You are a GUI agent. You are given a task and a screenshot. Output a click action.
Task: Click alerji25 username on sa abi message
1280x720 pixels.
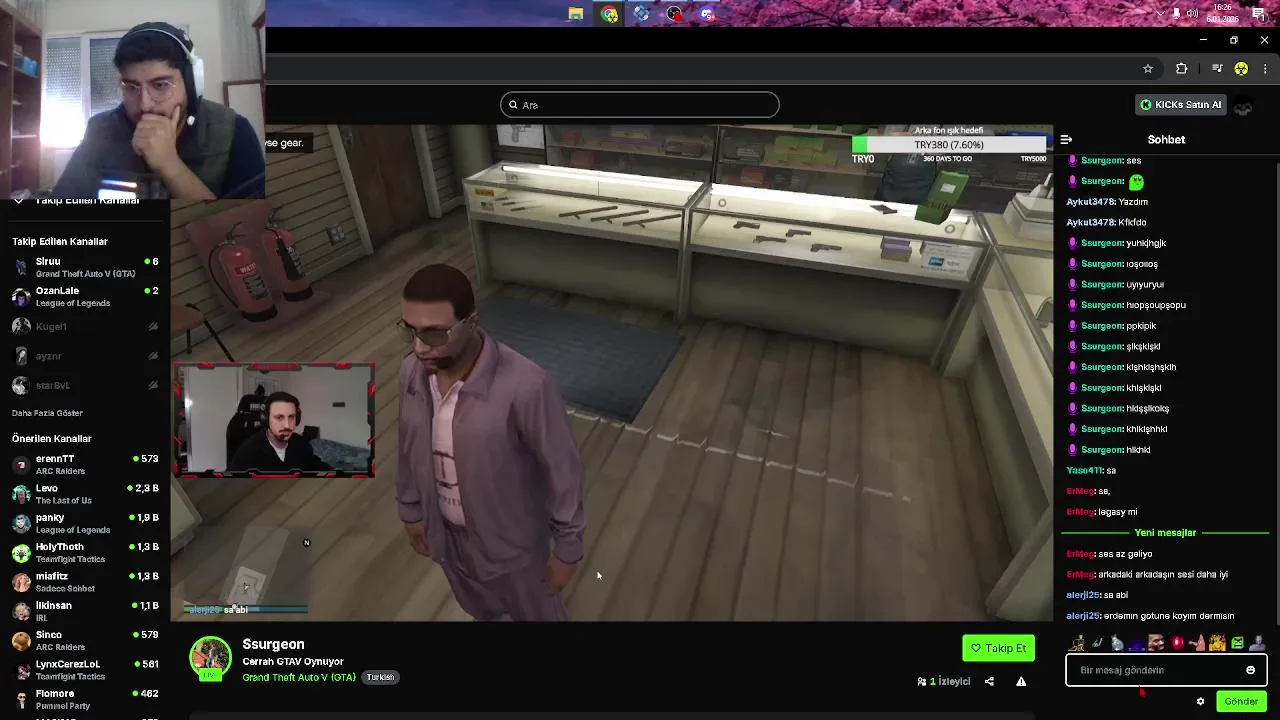1083,595
